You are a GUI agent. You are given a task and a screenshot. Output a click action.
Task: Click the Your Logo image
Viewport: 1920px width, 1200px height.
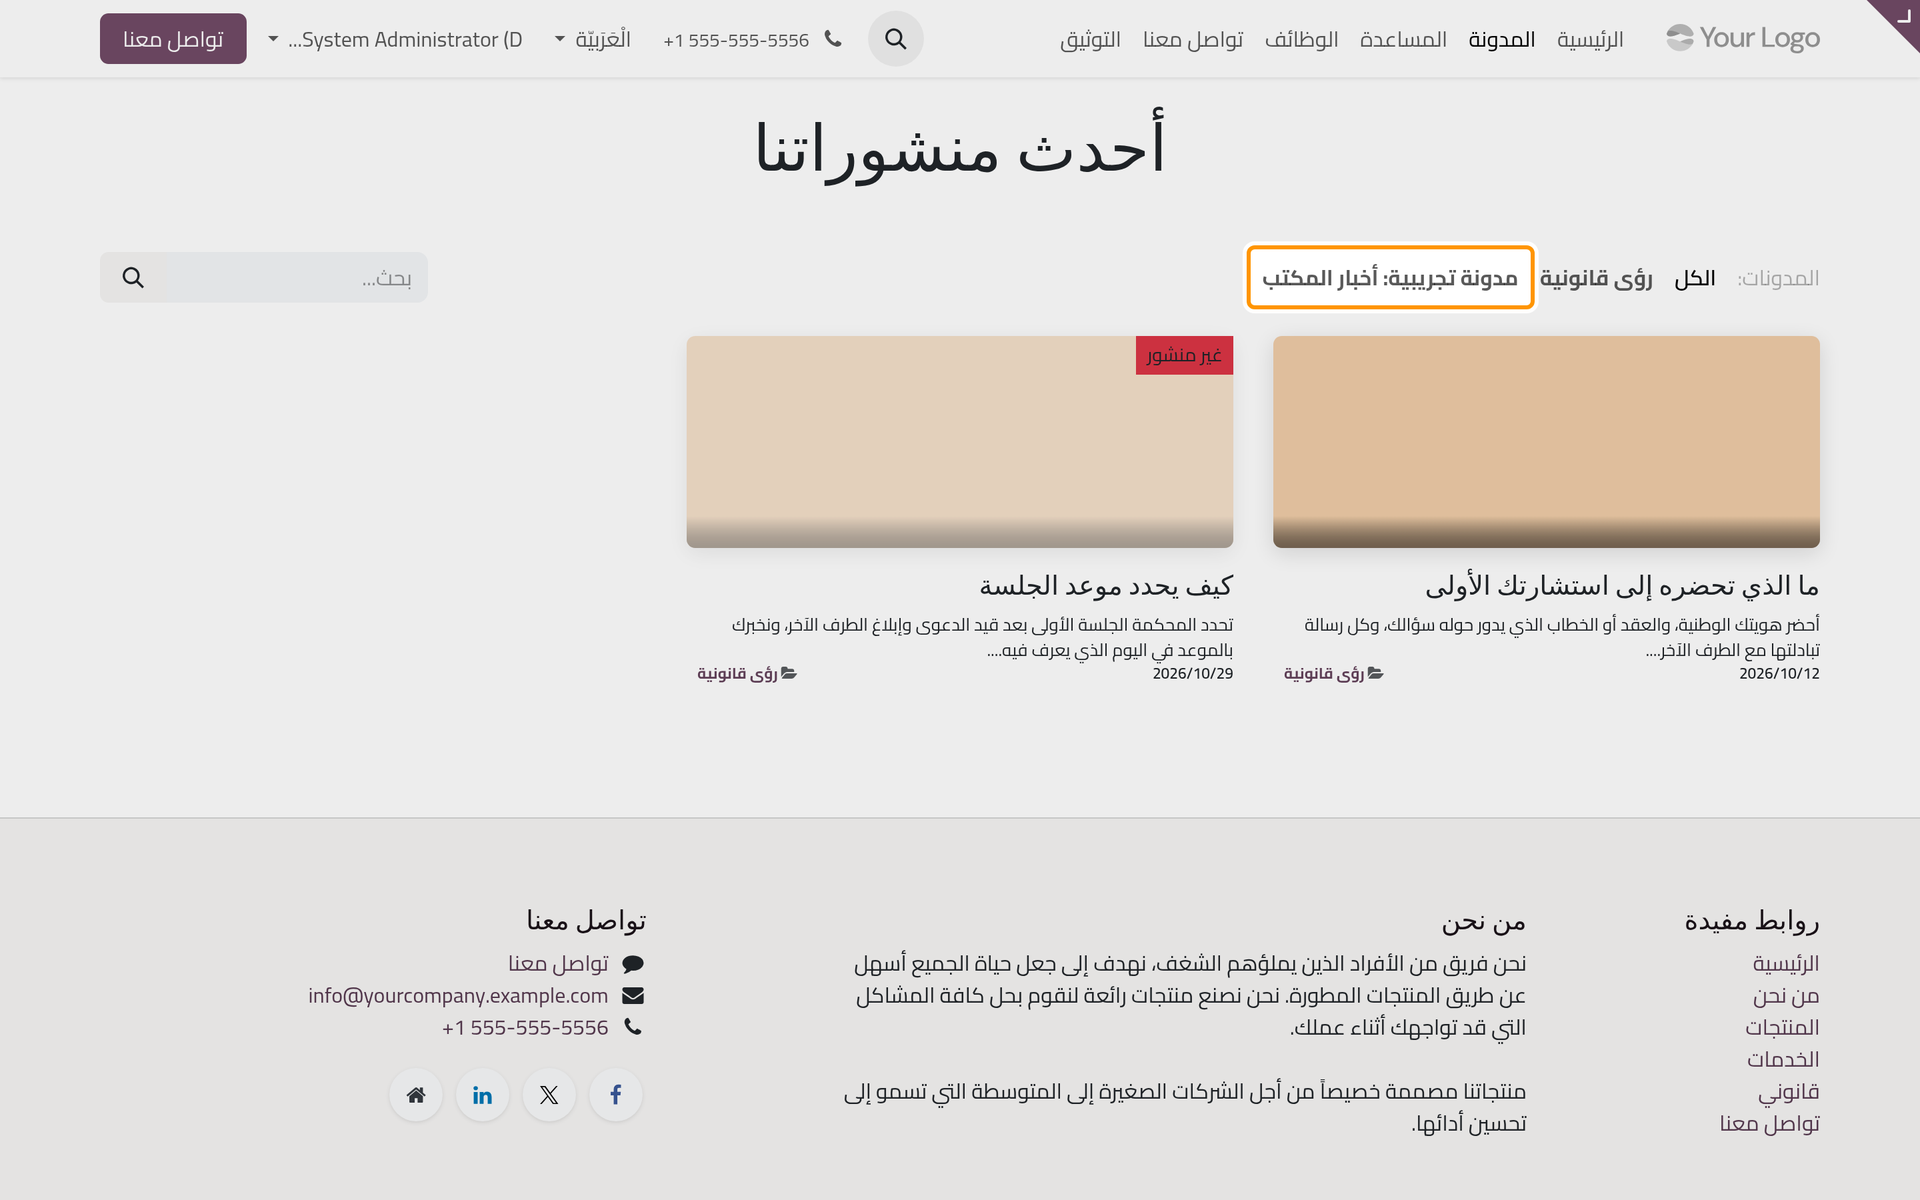point(1742,38)
